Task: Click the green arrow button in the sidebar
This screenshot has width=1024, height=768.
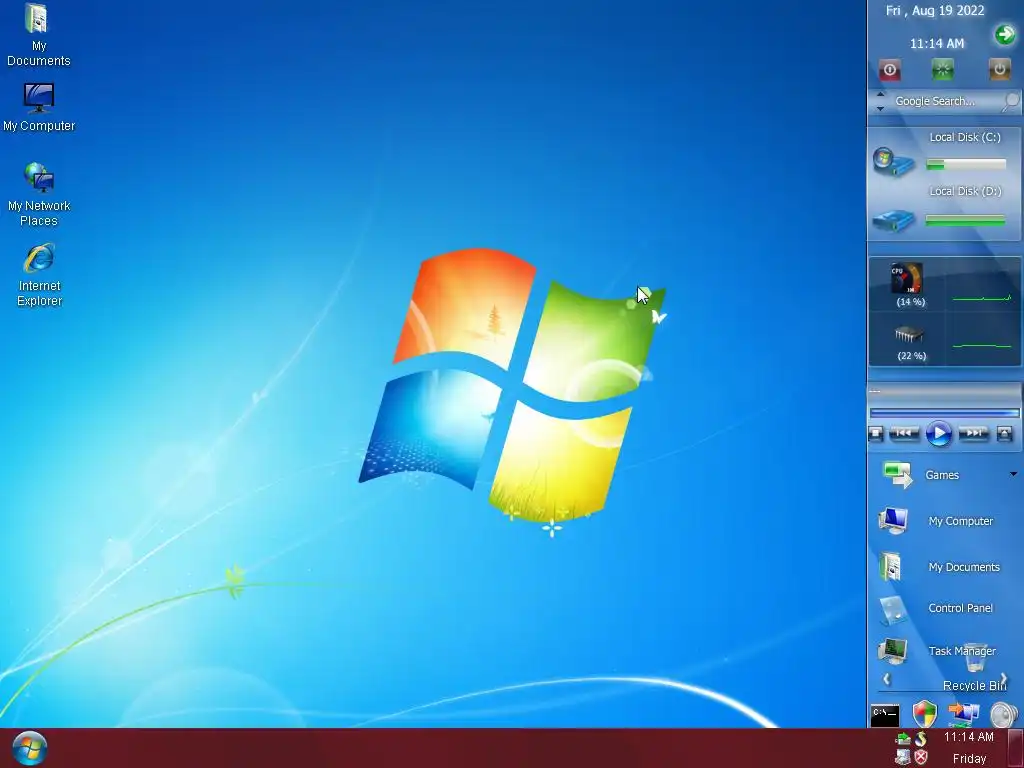Action: (1005, 34)
